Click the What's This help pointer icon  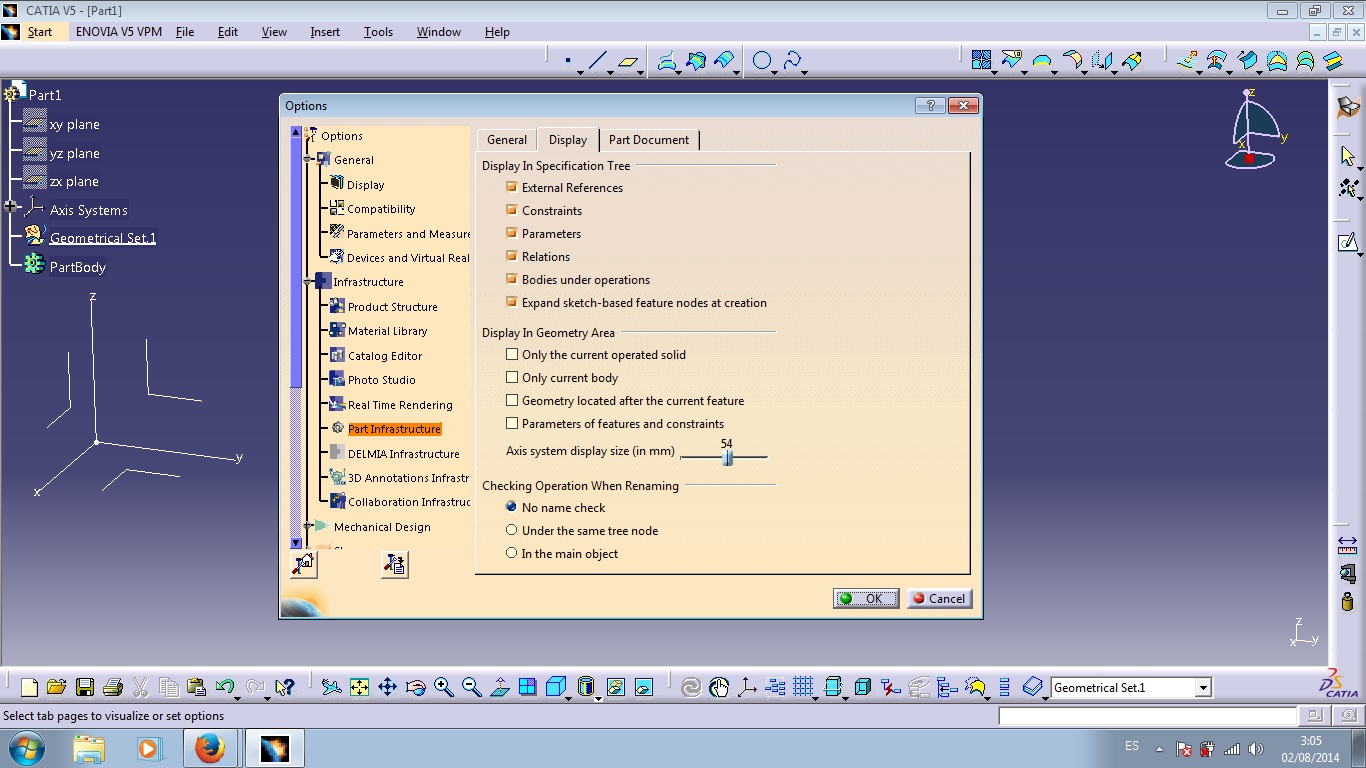click(285, 687)
